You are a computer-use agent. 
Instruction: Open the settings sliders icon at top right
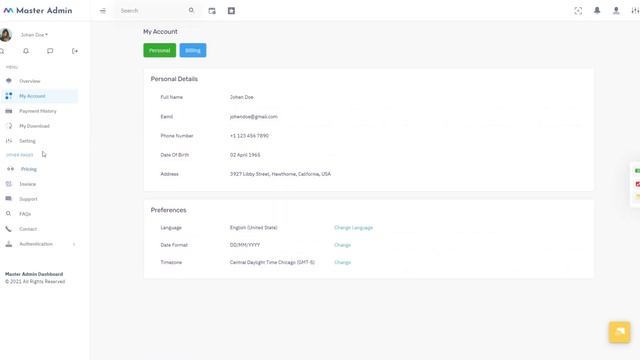(635, 11)
